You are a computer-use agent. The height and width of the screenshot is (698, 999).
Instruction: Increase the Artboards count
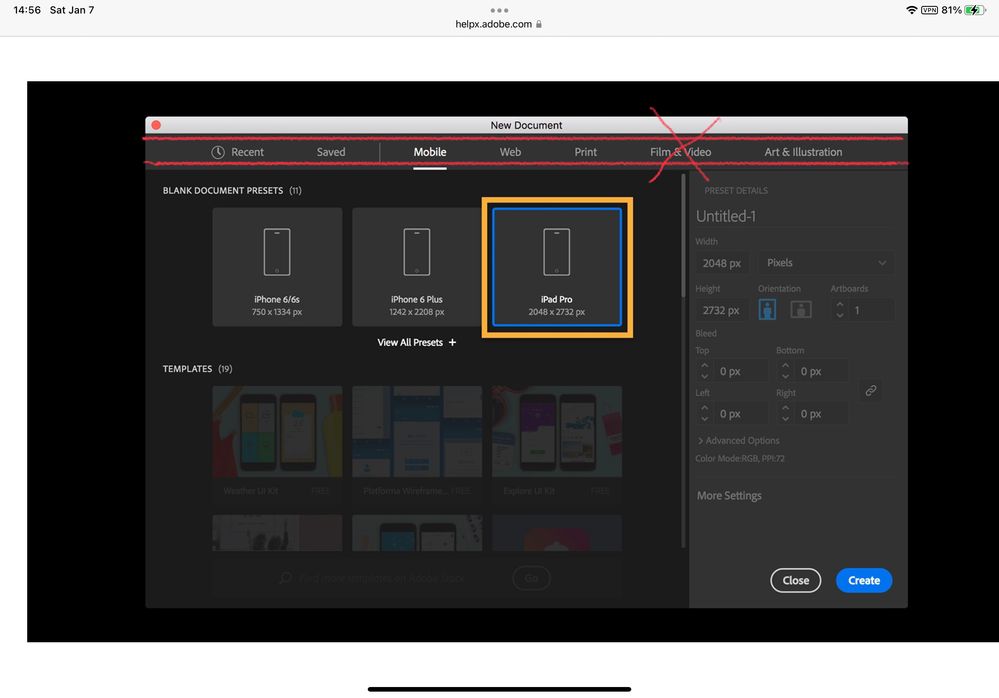pos(840,305)
